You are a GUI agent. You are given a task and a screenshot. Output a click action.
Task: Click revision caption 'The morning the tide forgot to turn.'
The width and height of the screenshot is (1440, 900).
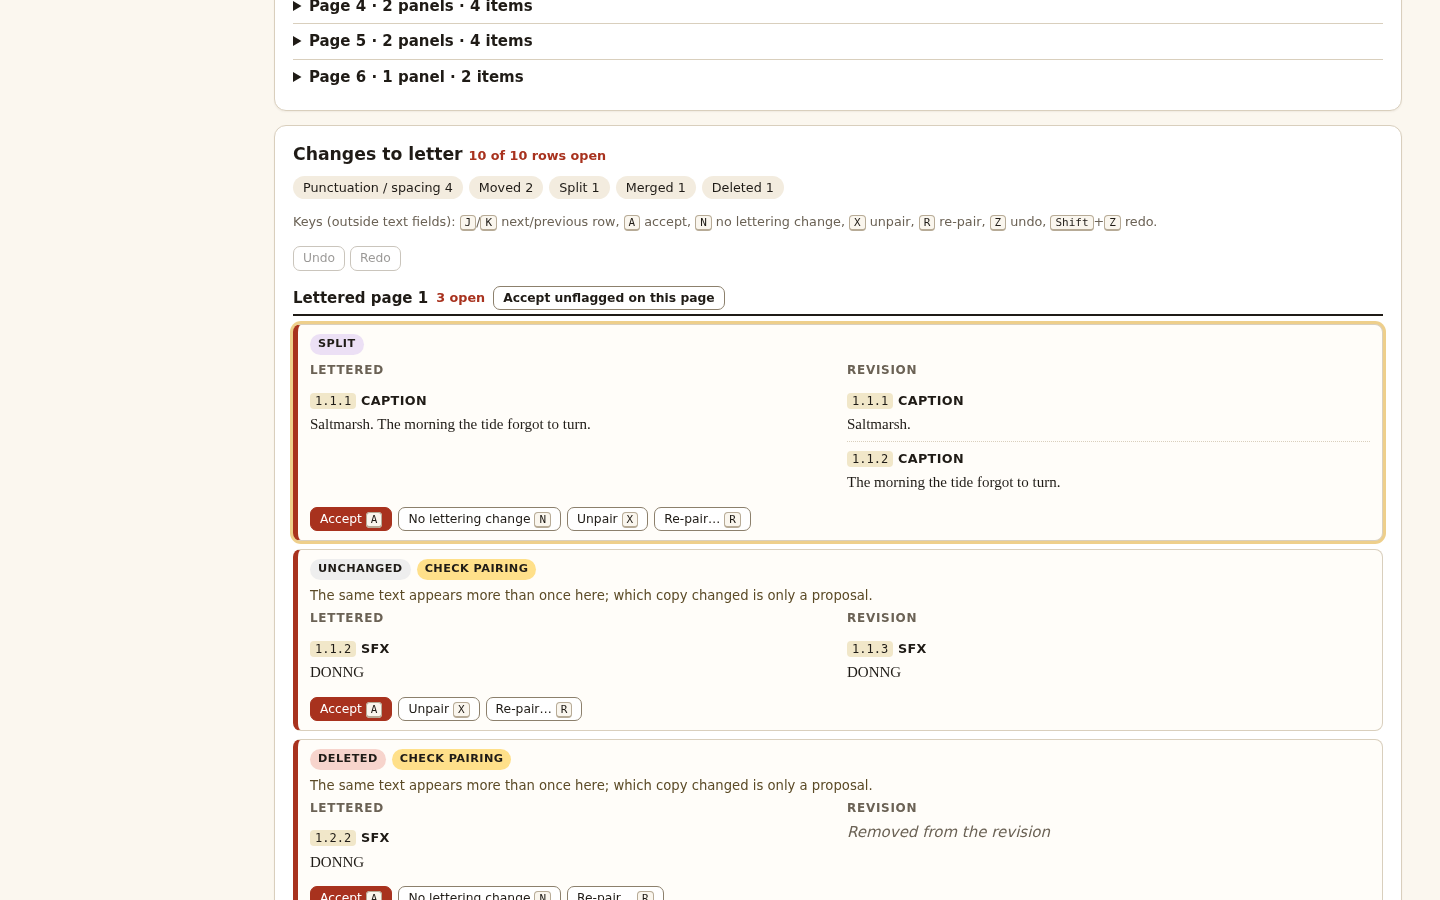(x=953, y=482)
